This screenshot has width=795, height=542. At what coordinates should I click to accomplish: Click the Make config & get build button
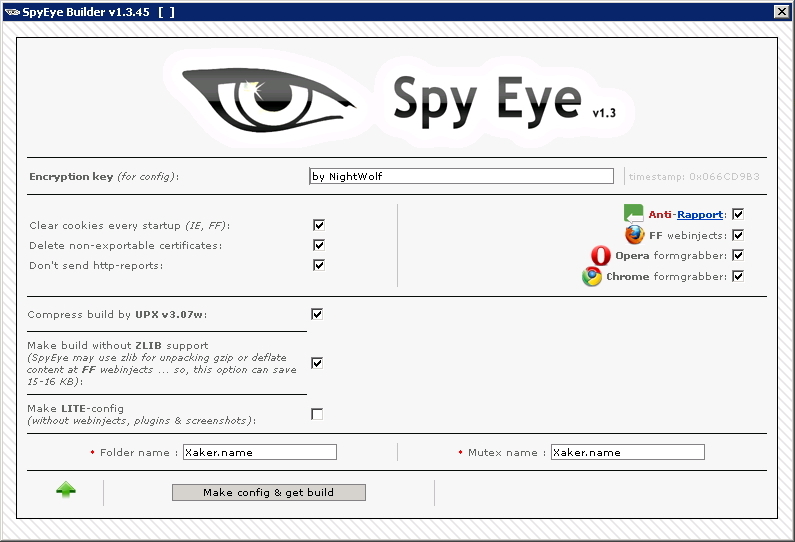pyautogui.click(x=269, y=492)
